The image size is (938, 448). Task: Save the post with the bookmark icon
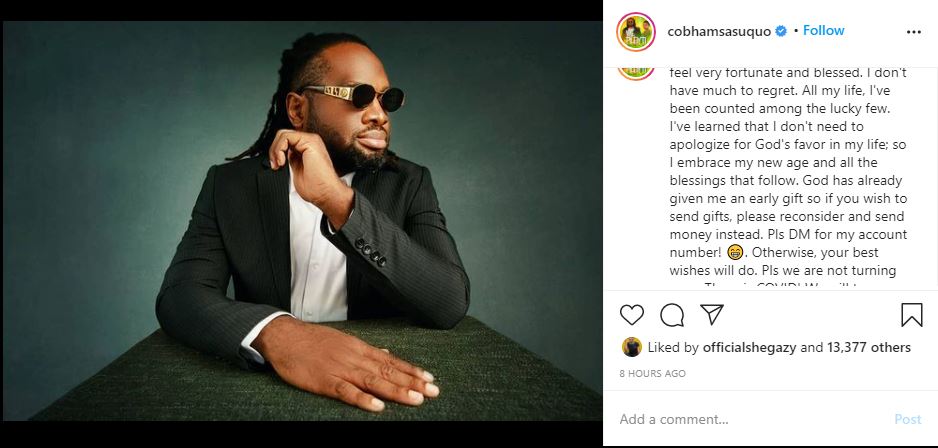(911, 316)
